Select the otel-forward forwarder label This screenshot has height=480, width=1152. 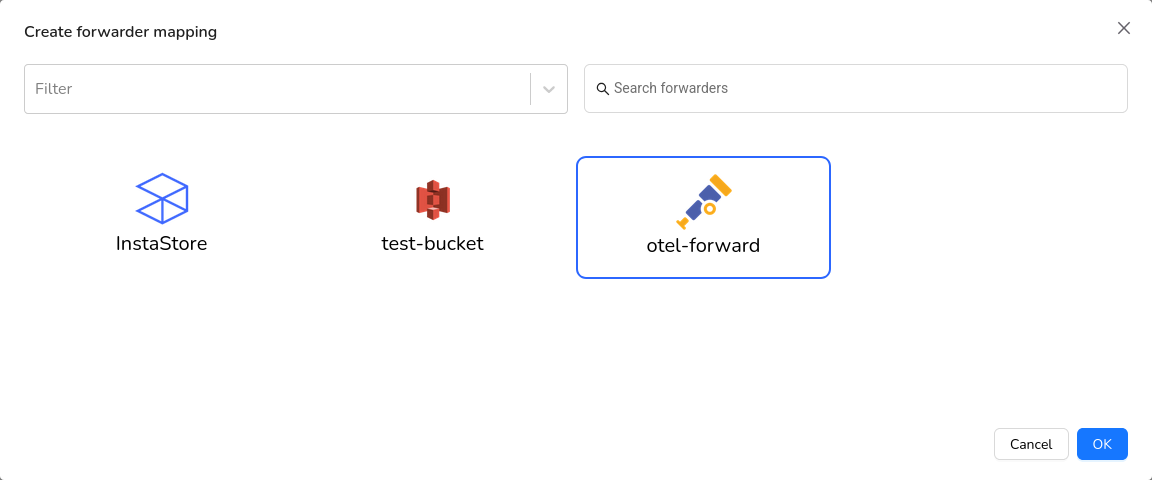click(703, 245)
